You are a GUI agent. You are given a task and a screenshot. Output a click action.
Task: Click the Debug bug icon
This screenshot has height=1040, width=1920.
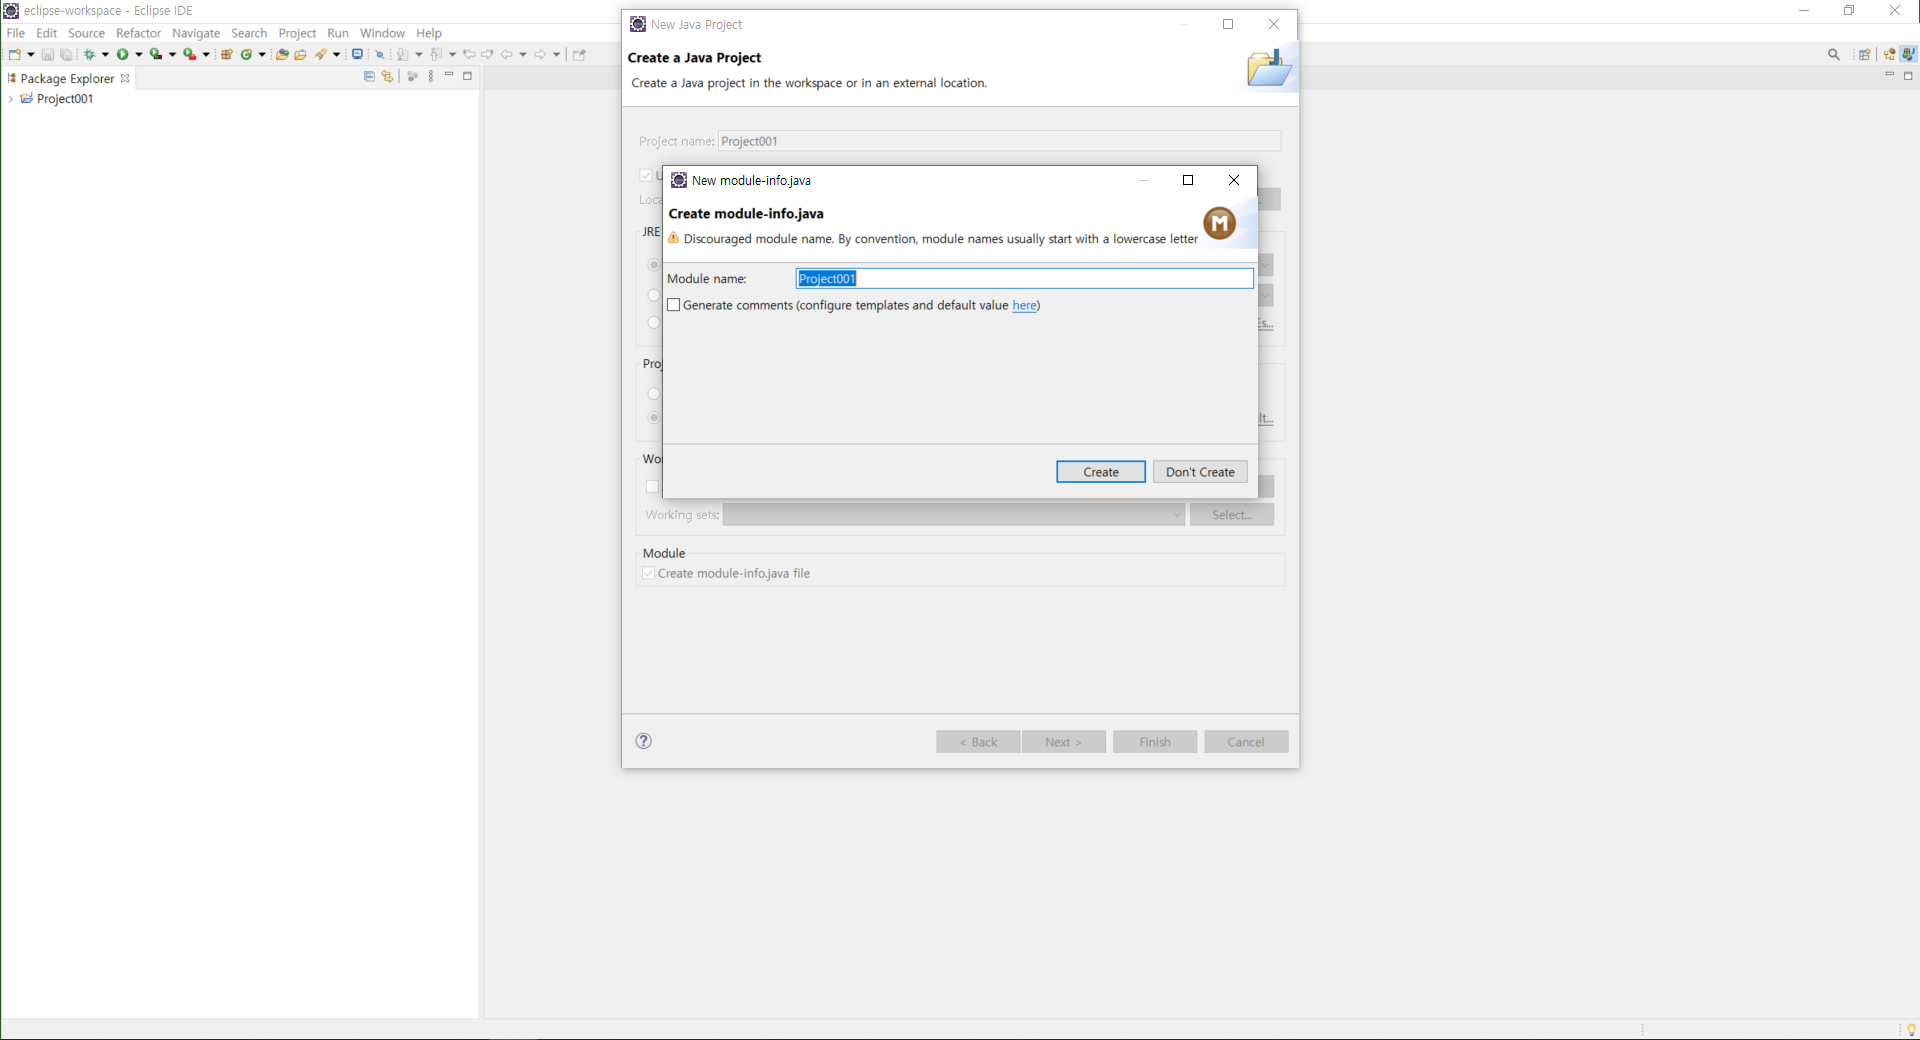pos(89,54)
